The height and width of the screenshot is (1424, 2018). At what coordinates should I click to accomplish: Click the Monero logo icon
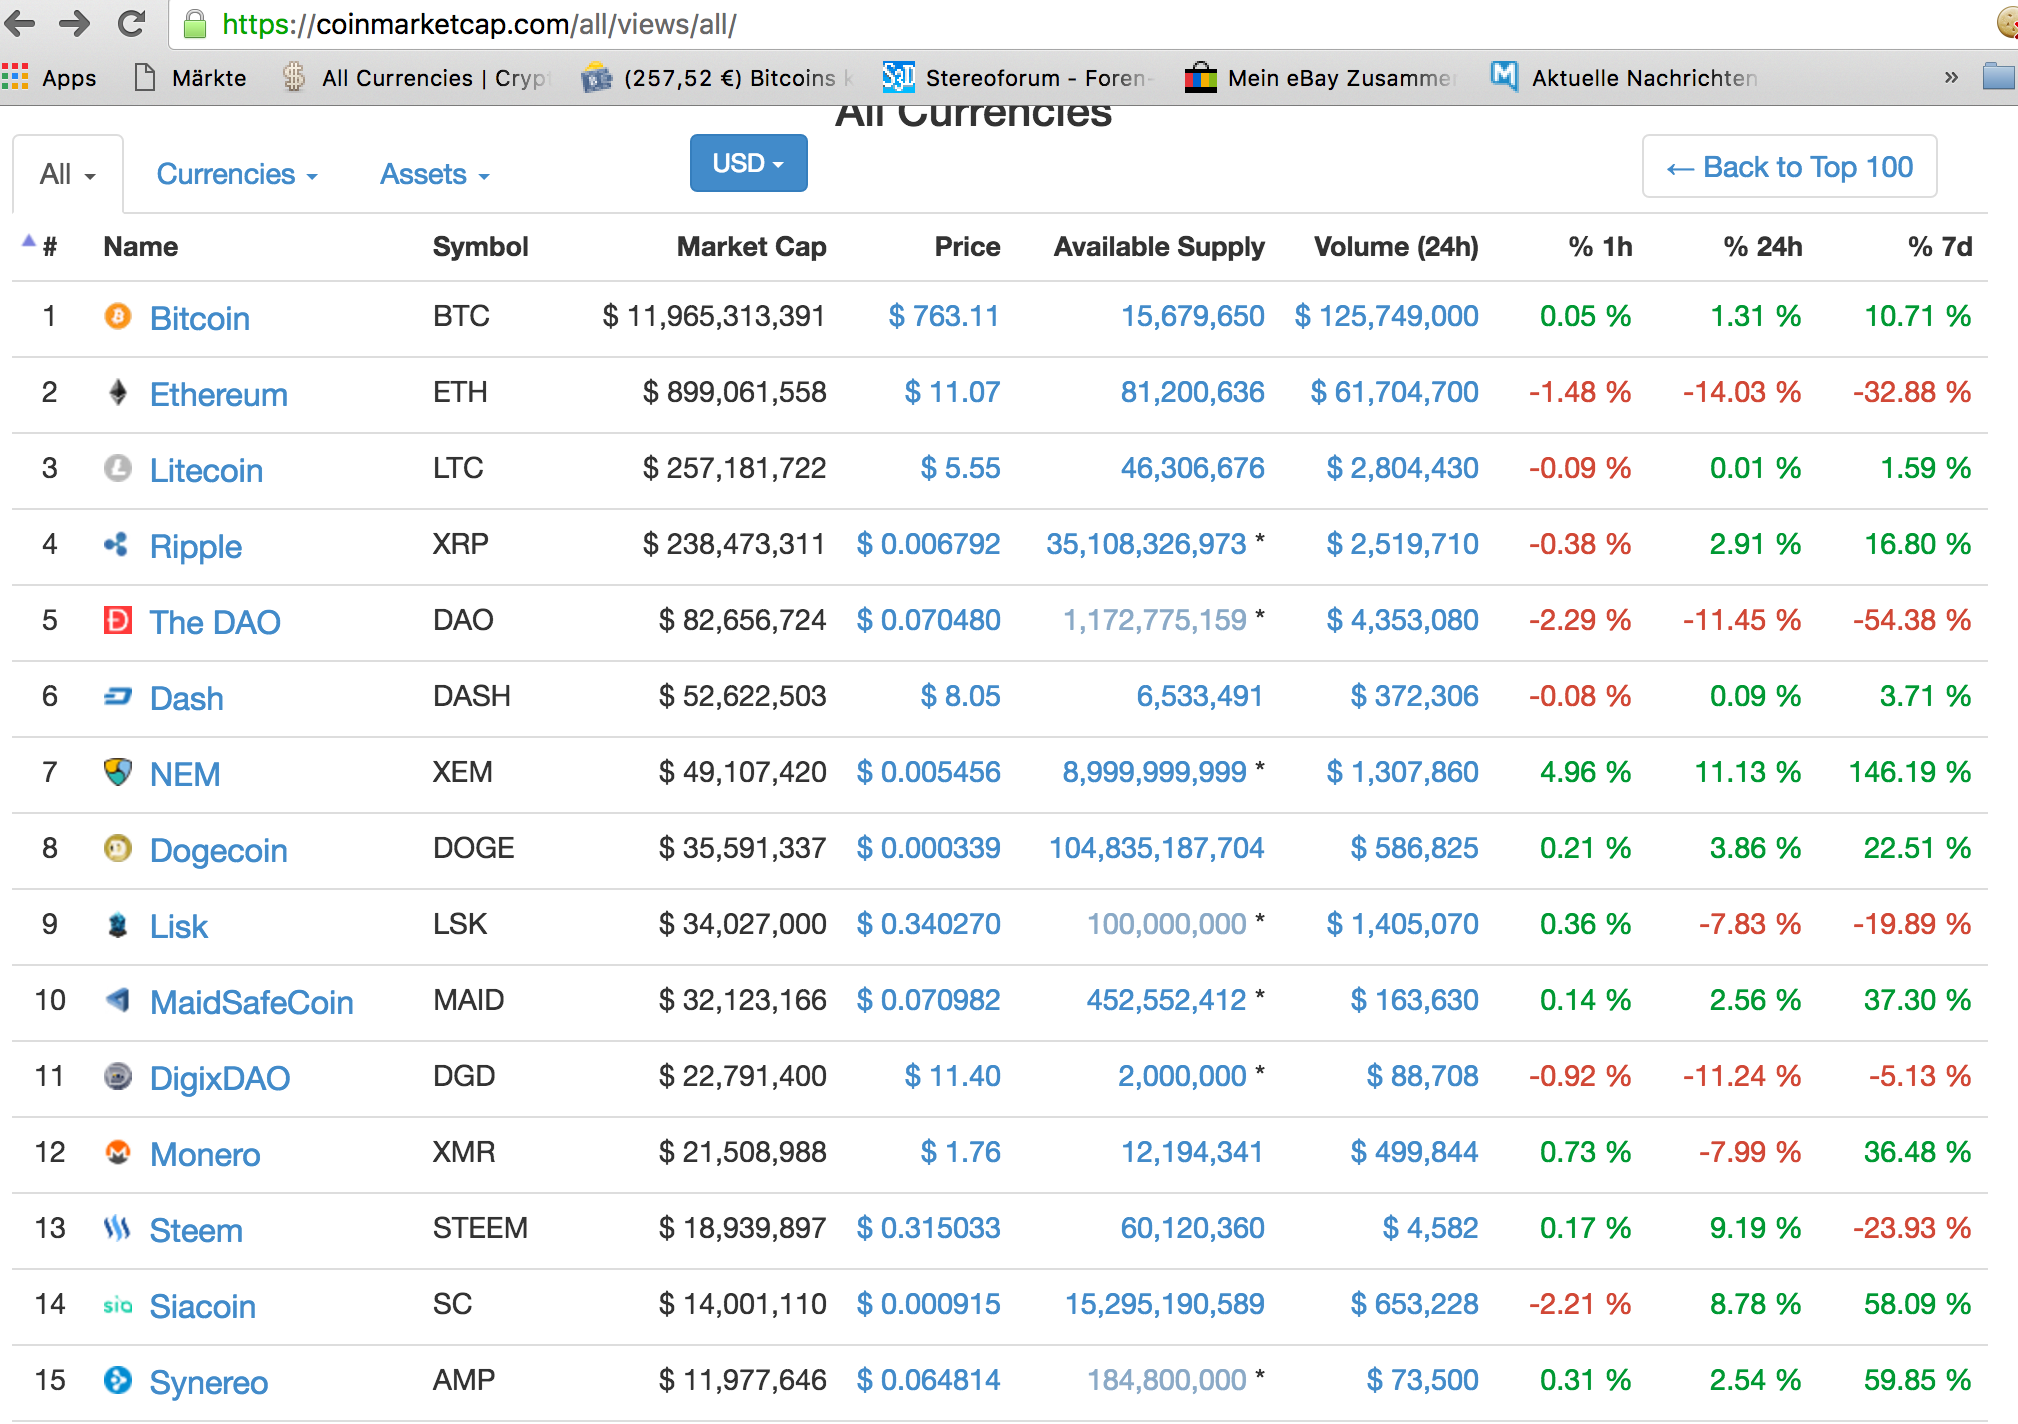pos(118,1152)
